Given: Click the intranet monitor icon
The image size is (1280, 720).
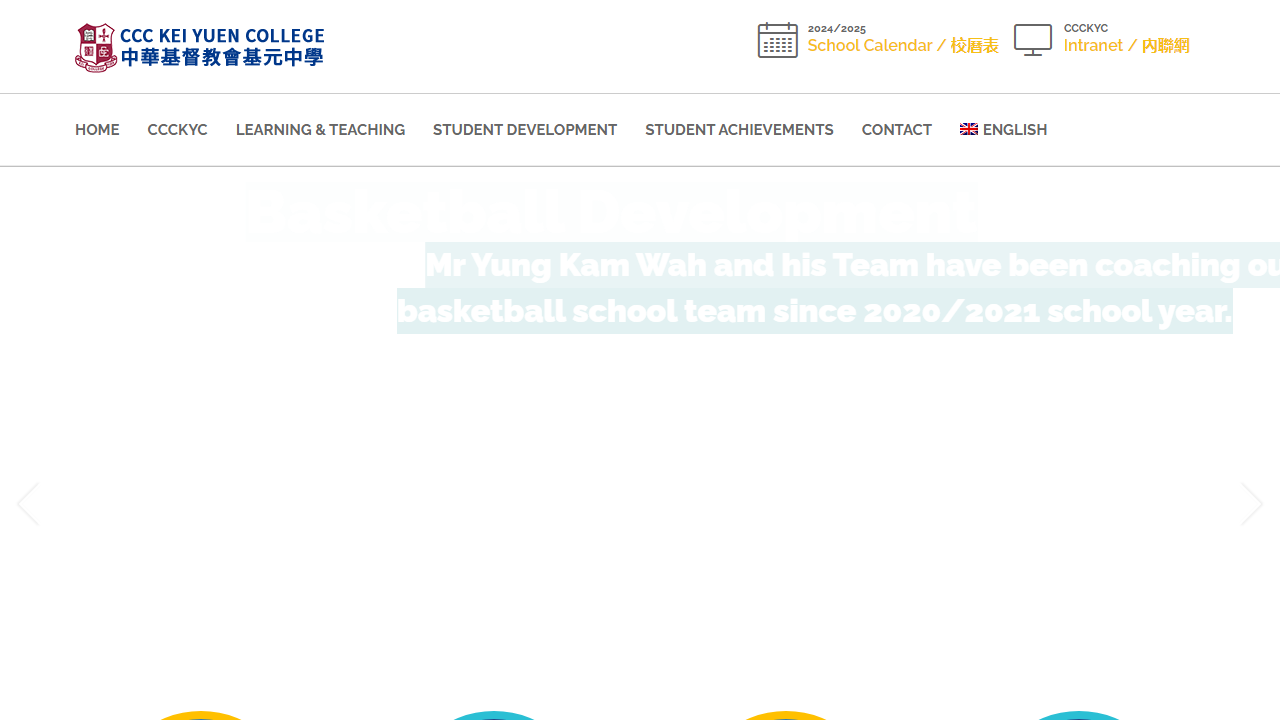Looking at the screenshot, I should point(1033,40).
